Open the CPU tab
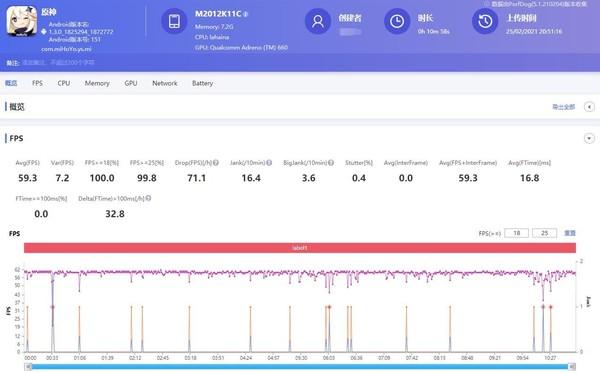The width and height of the screenshot is (600, 373). [x=64, y=83]
